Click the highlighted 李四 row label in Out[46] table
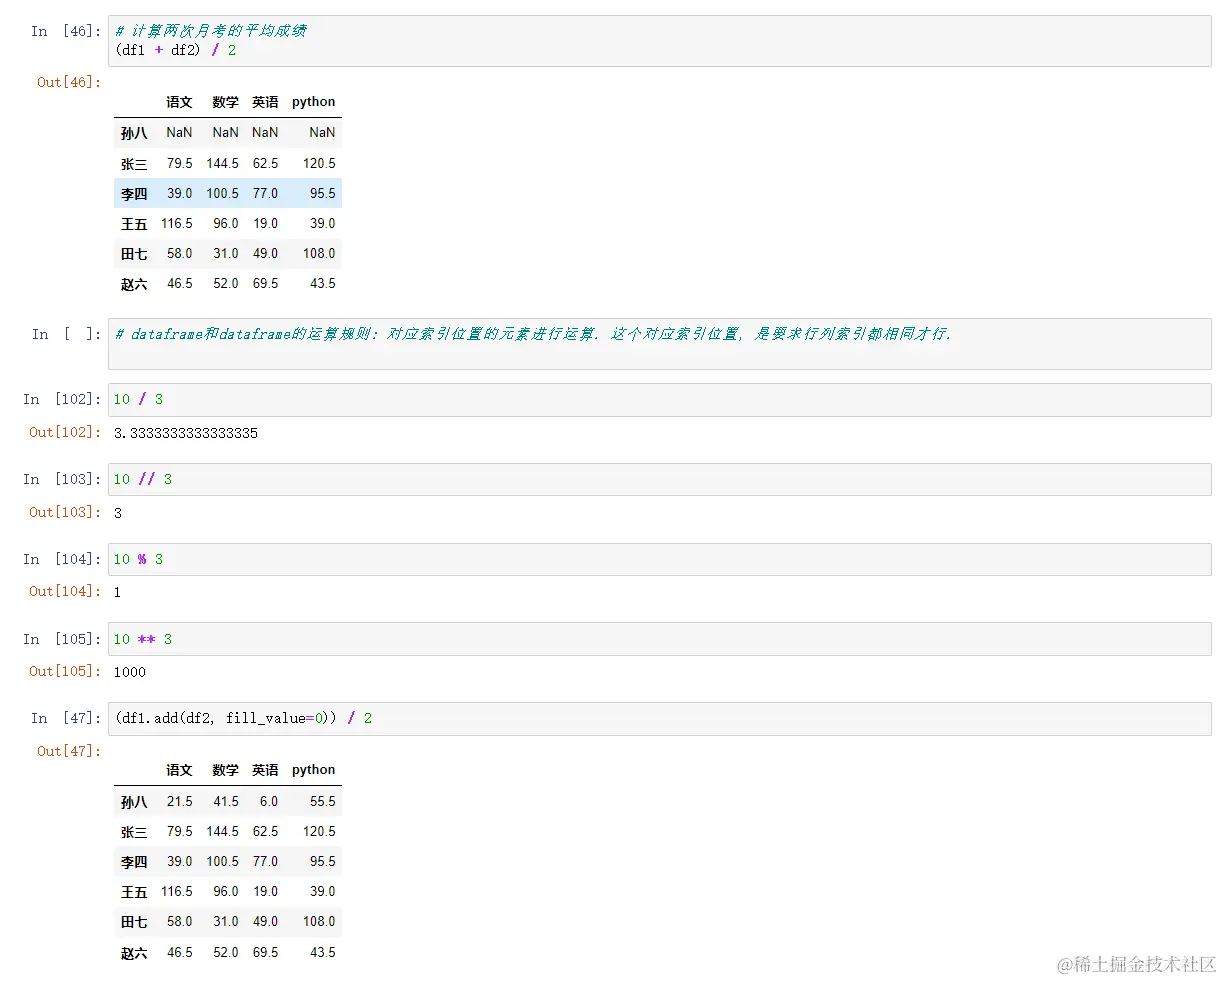 click(x=134, y=194)
